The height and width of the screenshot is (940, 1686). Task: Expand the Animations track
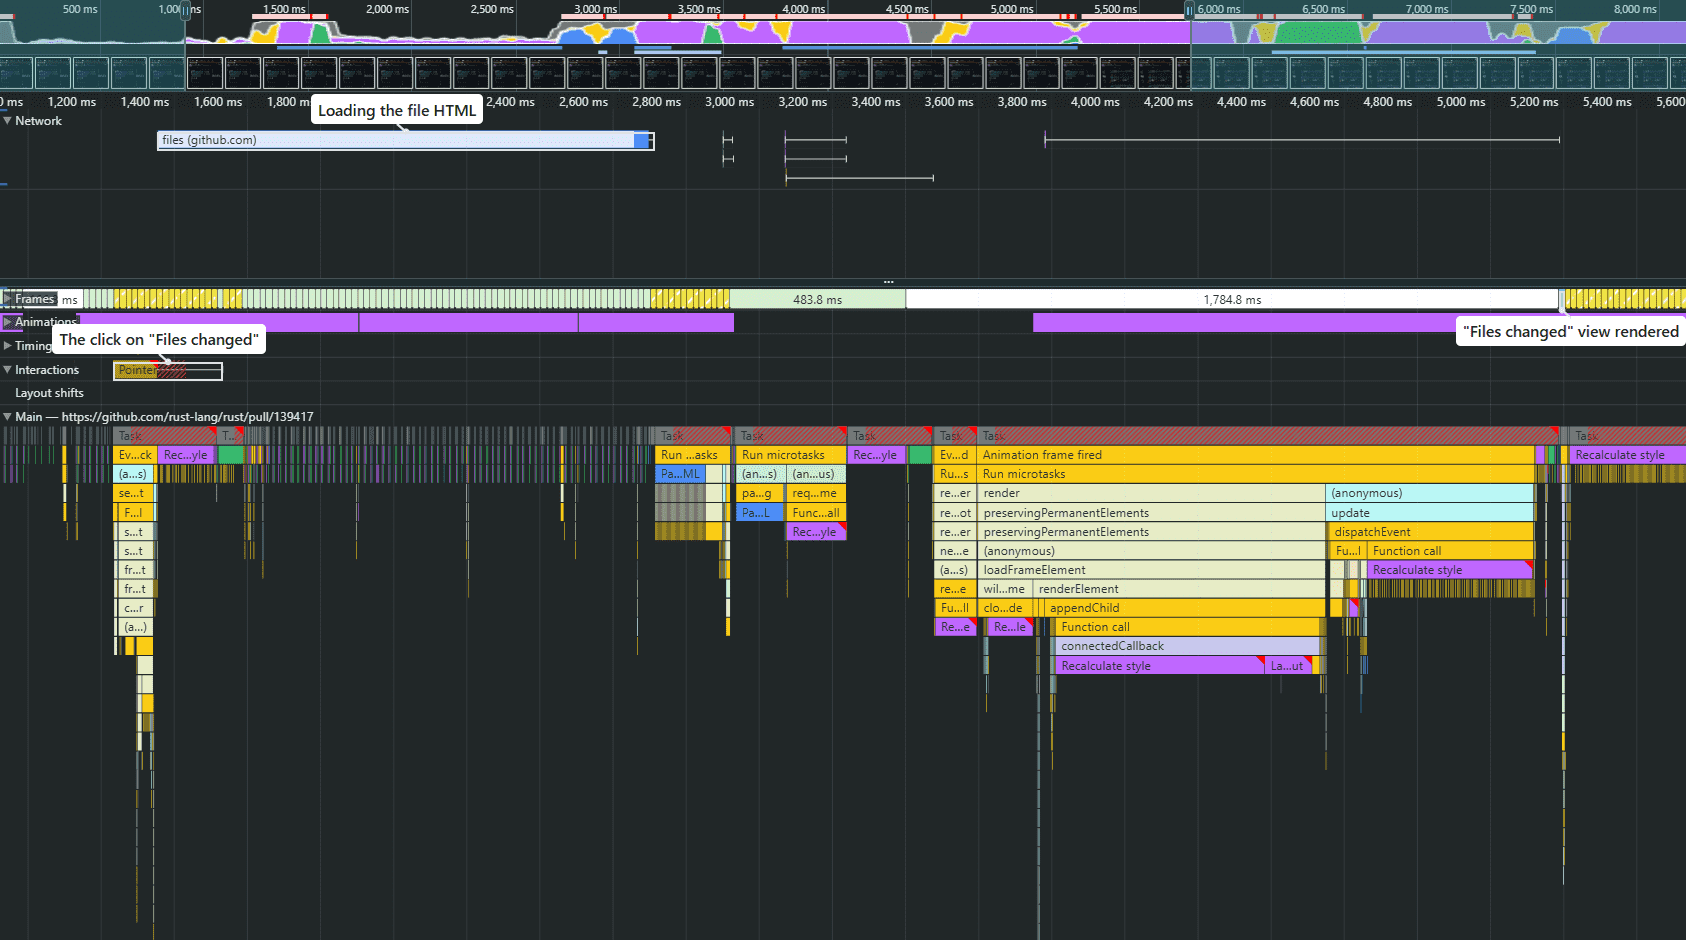point(9,322)
